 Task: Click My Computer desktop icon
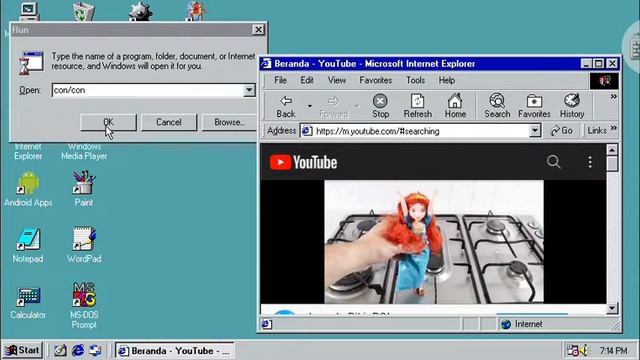click(x=29, y=12)
